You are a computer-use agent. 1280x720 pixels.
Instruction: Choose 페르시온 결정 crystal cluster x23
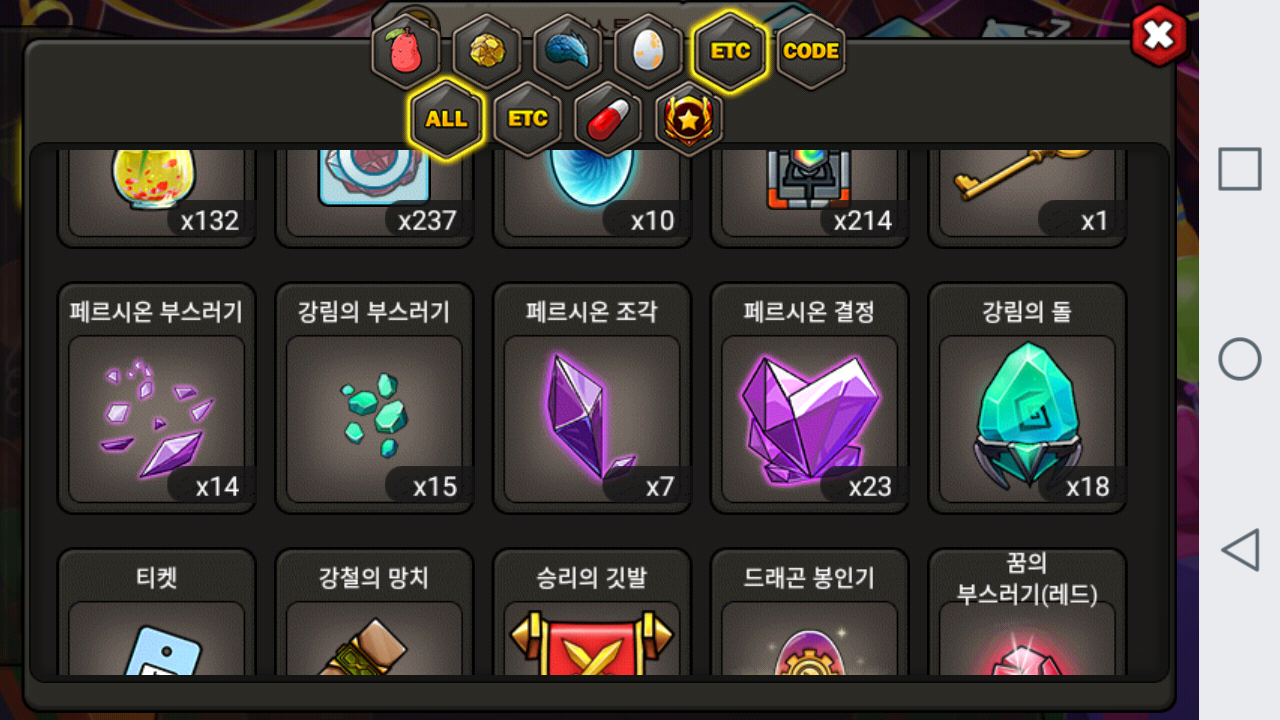coord(810,398)
